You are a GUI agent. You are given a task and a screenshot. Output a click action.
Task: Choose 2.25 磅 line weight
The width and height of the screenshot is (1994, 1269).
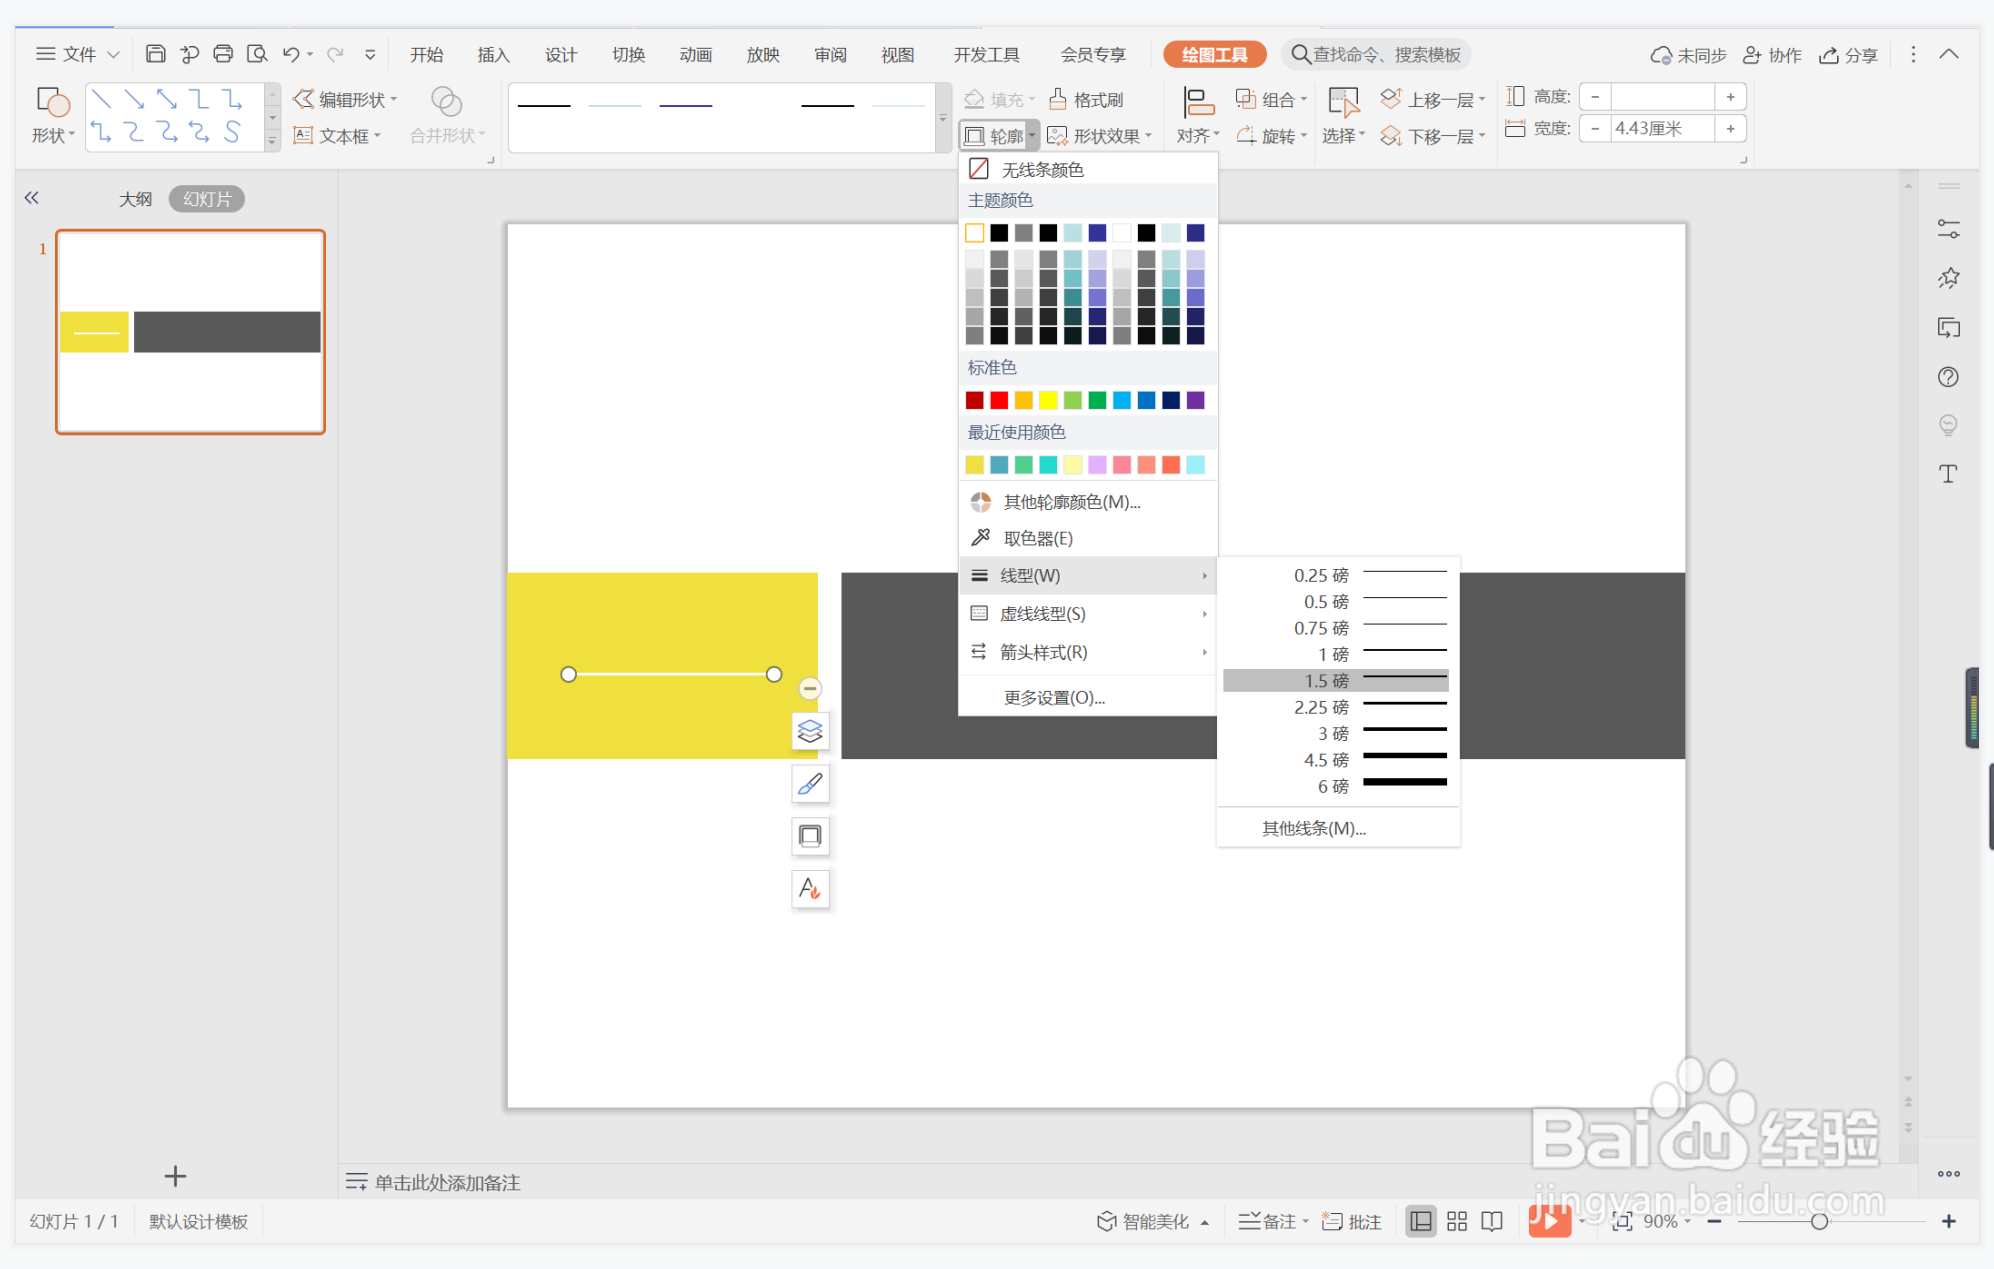[1336, 707]
